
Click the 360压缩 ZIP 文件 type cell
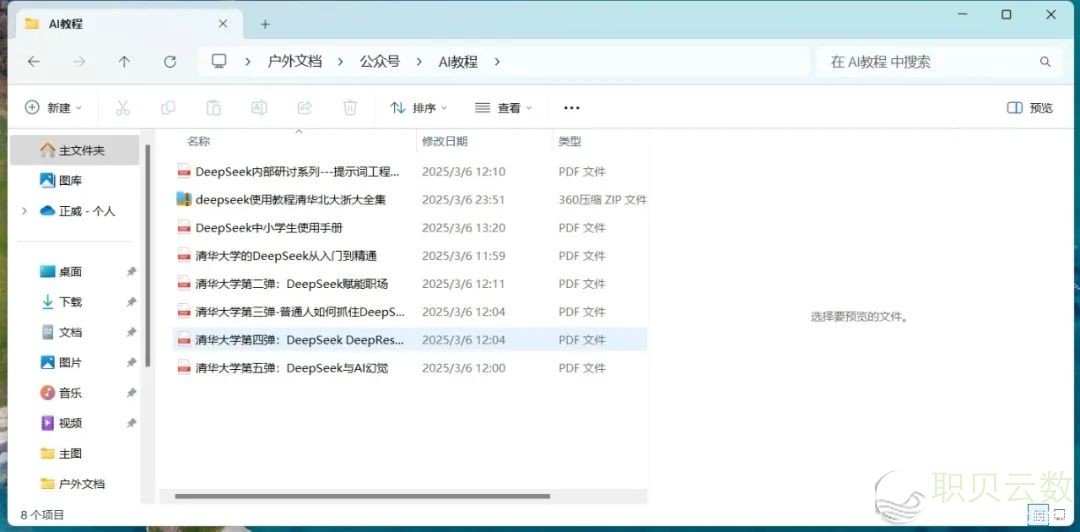(603, 200)
